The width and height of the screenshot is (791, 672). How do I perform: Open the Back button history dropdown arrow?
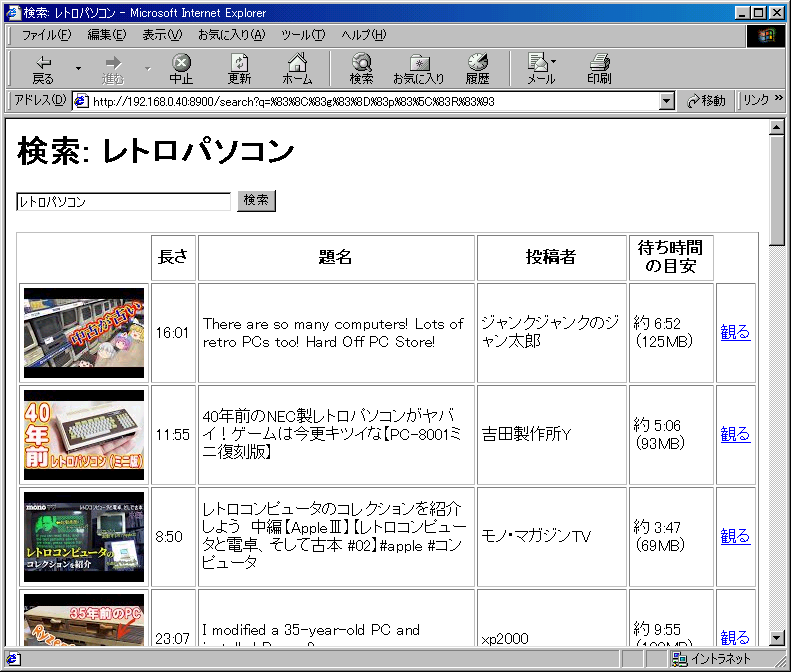tap(78, 68)
